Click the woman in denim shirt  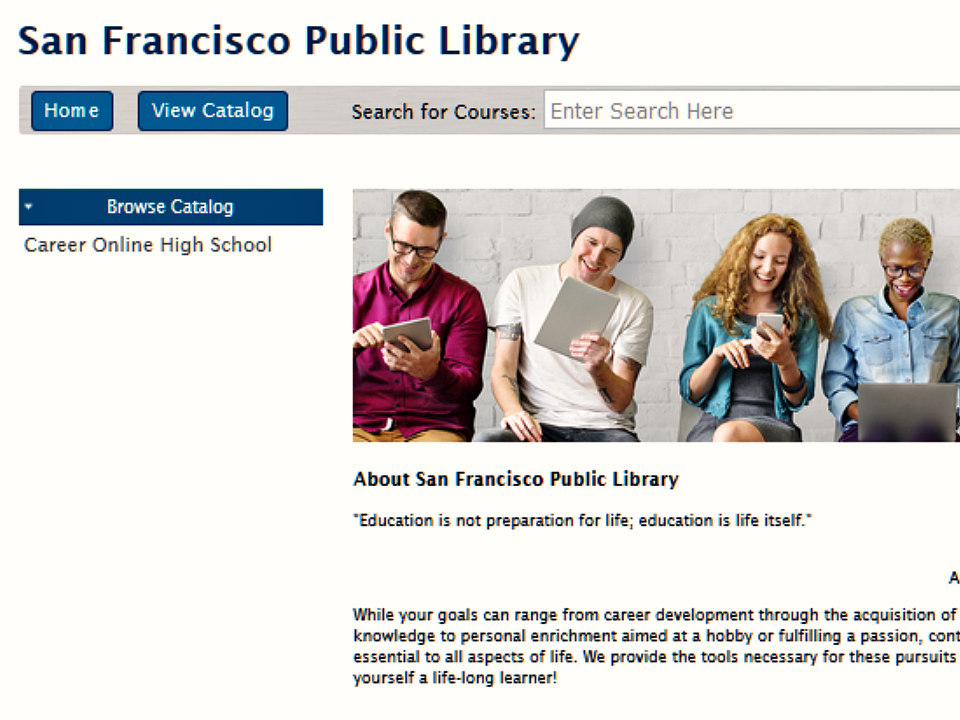point(891,324)
